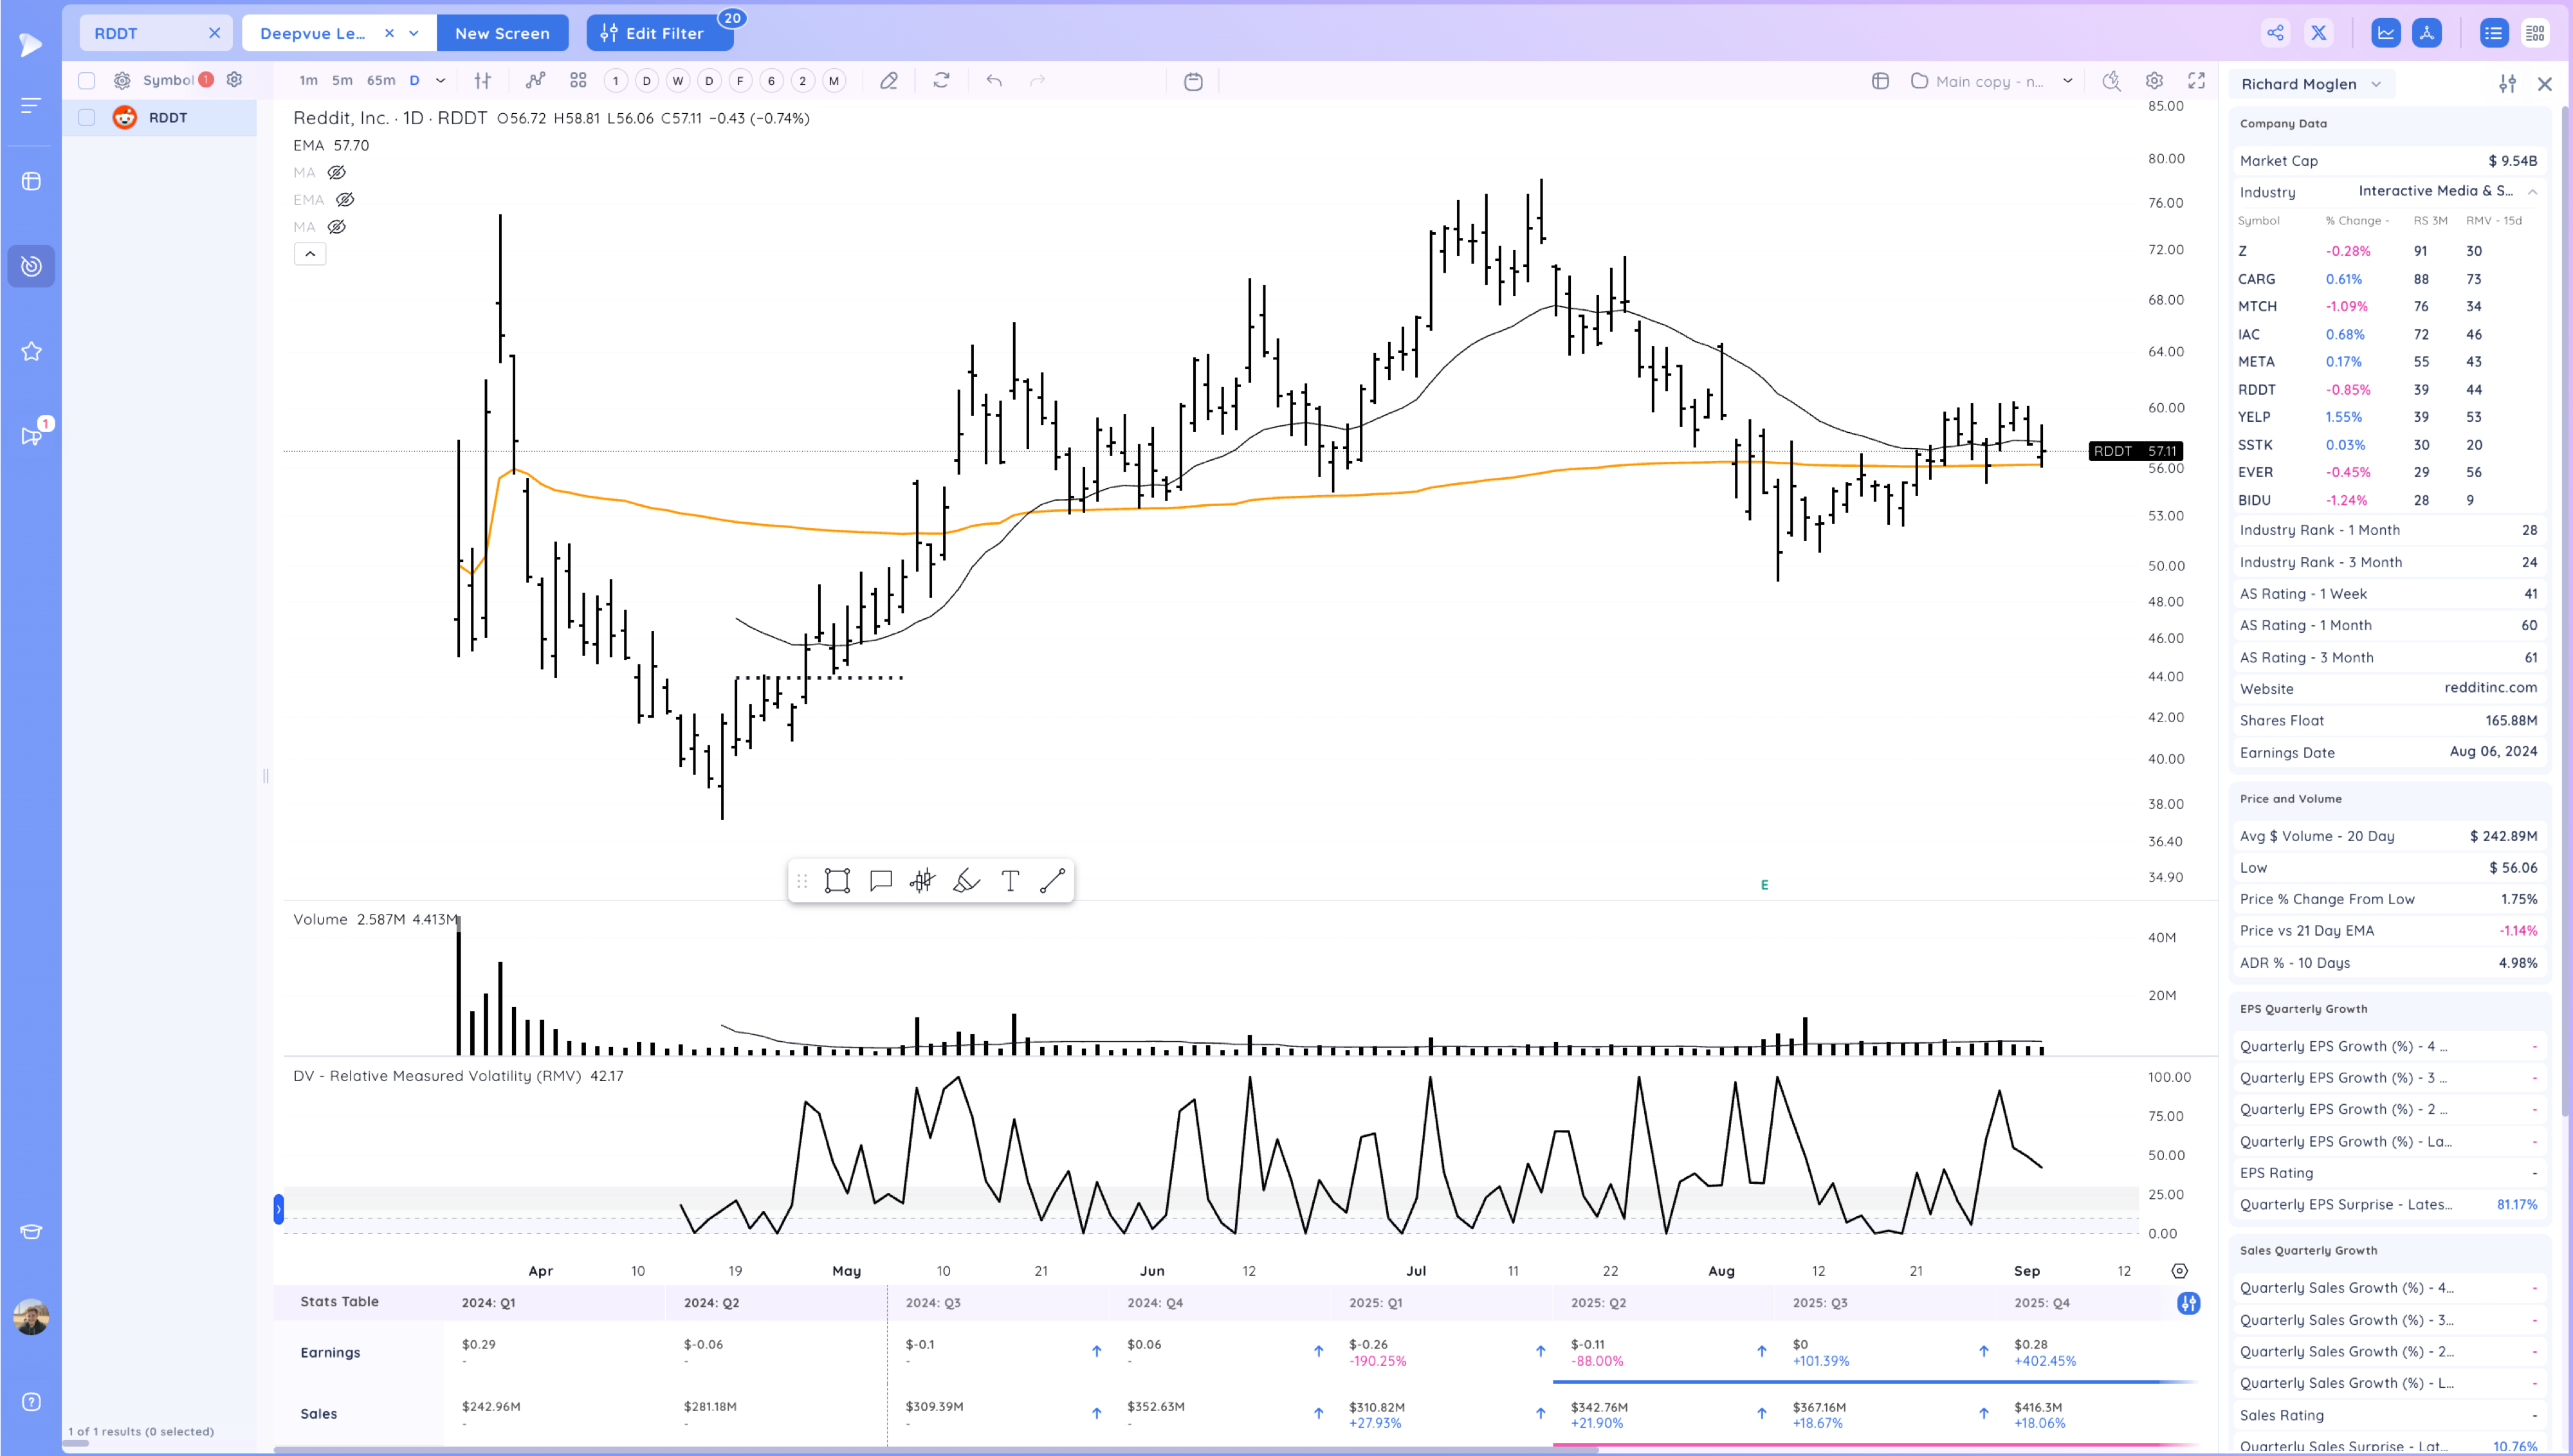This screenshot has height=1456, width=2573.
Task: Select the rectangle drawing tool
Action: (x=838, y=880)
